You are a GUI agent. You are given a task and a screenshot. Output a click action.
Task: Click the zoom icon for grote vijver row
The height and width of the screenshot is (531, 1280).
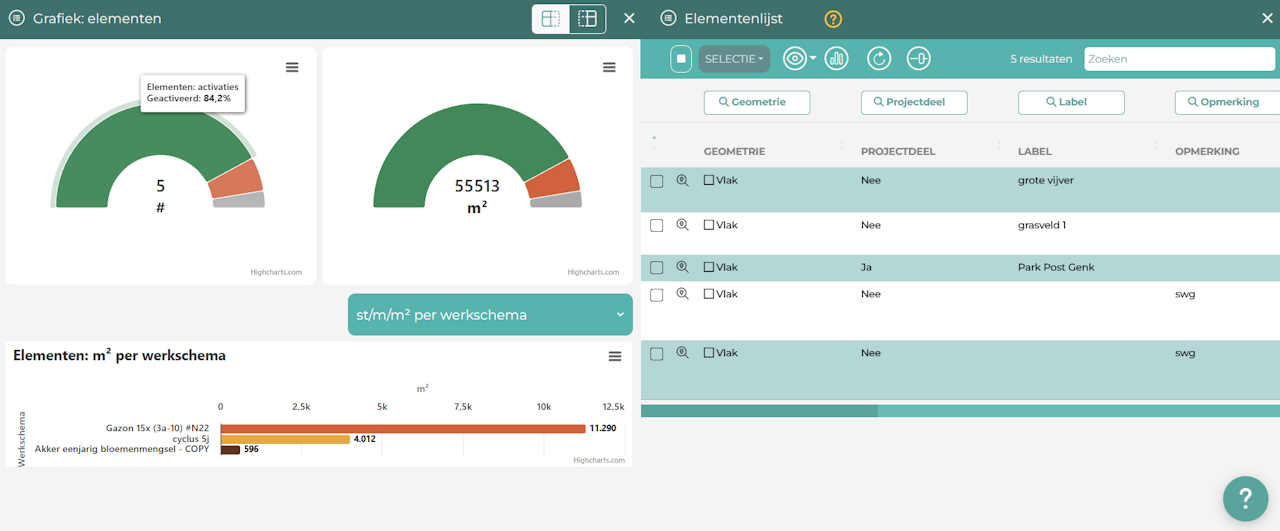pos(683,181)
